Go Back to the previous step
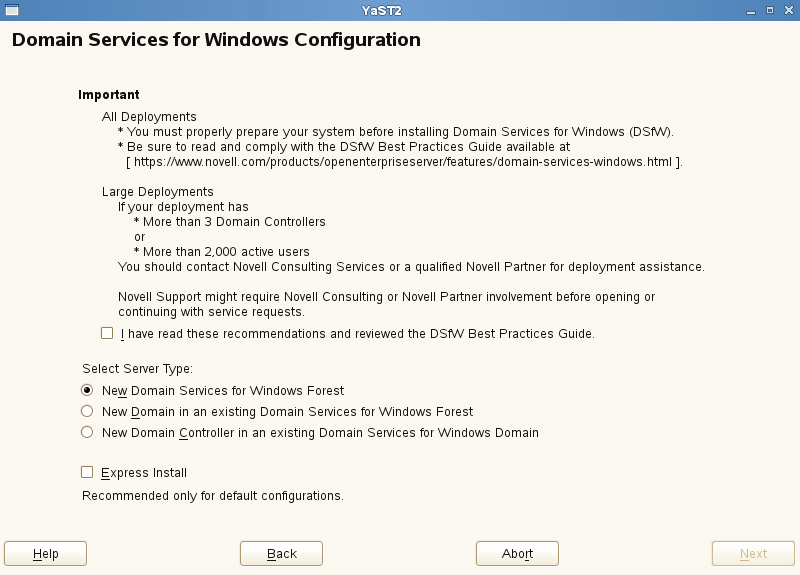 point(281,553)
